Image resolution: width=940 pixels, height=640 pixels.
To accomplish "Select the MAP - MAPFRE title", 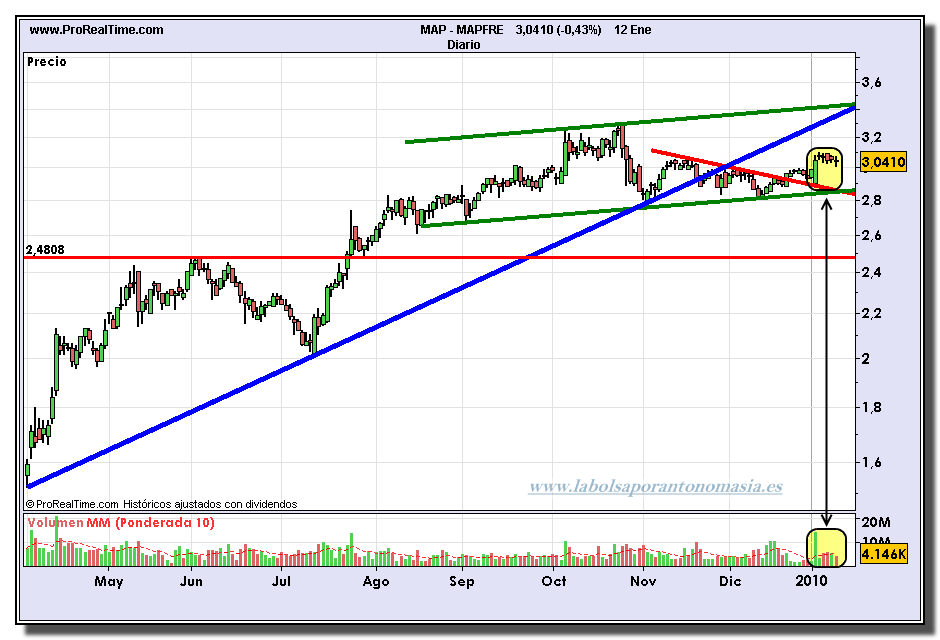I will [462, 30].
